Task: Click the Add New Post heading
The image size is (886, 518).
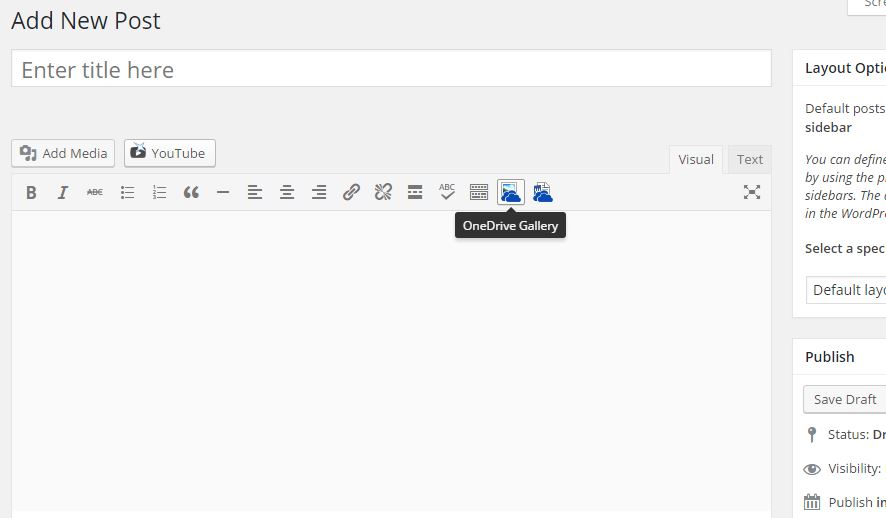Action: pyautogui.click(x=86, y=21)
